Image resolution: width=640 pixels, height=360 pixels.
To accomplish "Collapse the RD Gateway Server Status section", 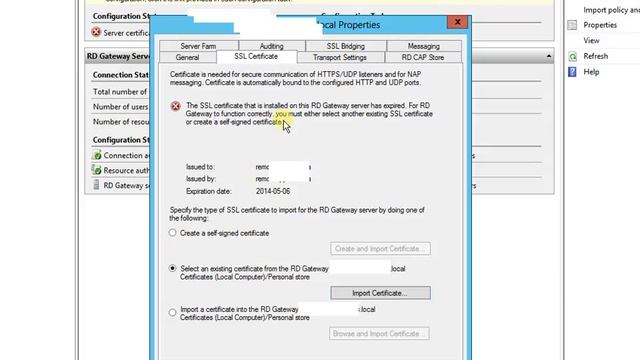I will tap(549, 56).
